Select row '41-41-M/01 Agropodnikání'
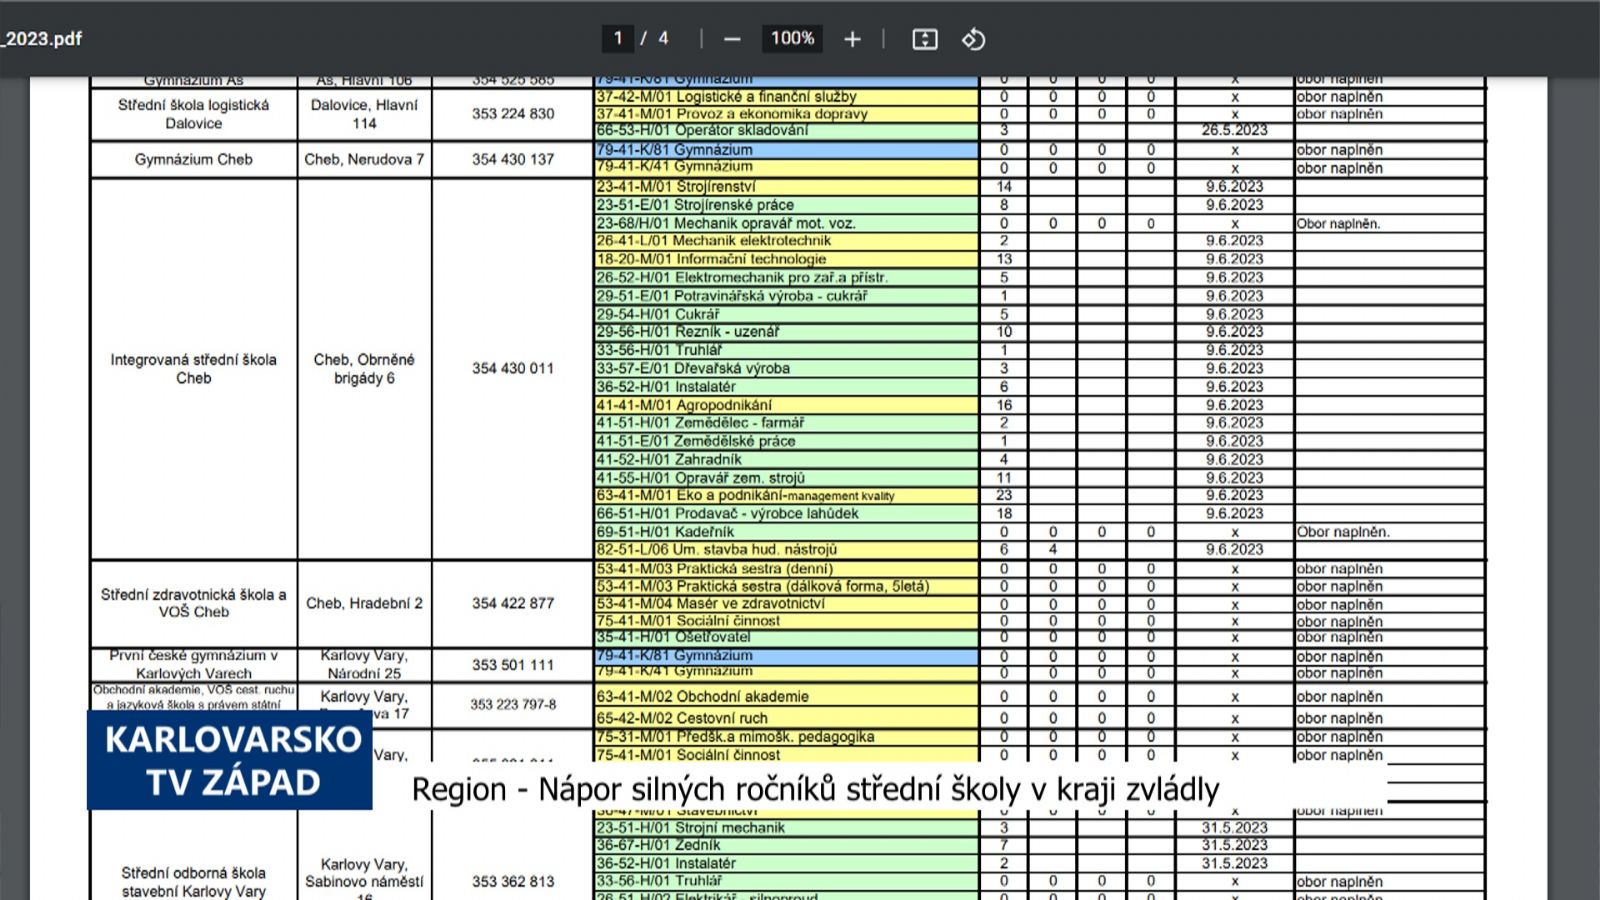Image resolution: width=1600 pixels, height=900 pixels. pos(786,405)
